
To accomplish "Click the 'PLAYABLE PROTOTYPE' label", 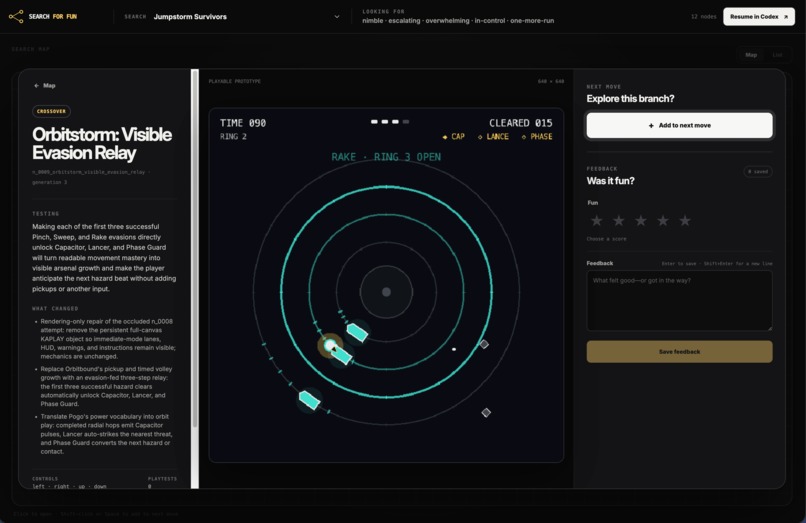I will point(234,81).
